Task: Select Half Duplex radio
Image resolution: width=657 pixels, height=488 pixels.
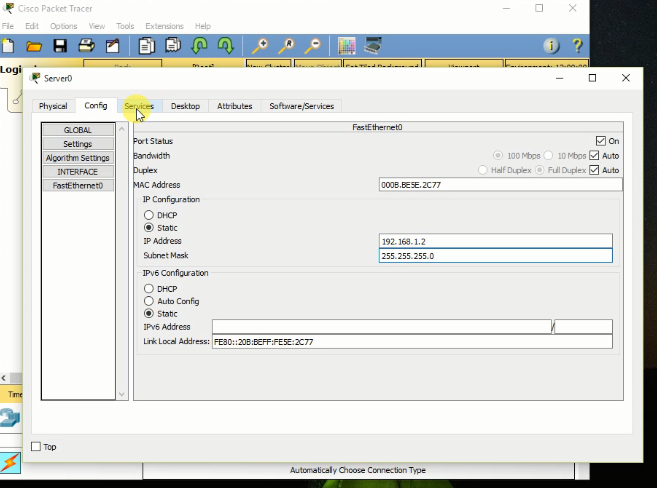Action: 483,170
